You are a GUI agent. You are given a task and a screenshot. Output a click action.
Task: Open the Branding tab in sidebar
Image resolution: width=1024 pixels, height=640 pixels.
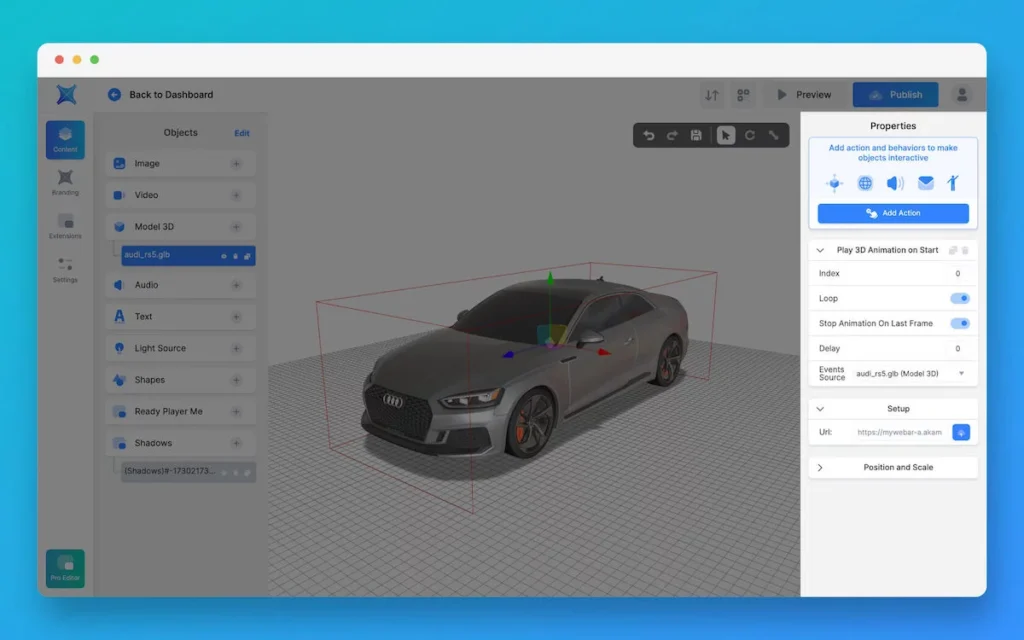click(x=65, y=182)
